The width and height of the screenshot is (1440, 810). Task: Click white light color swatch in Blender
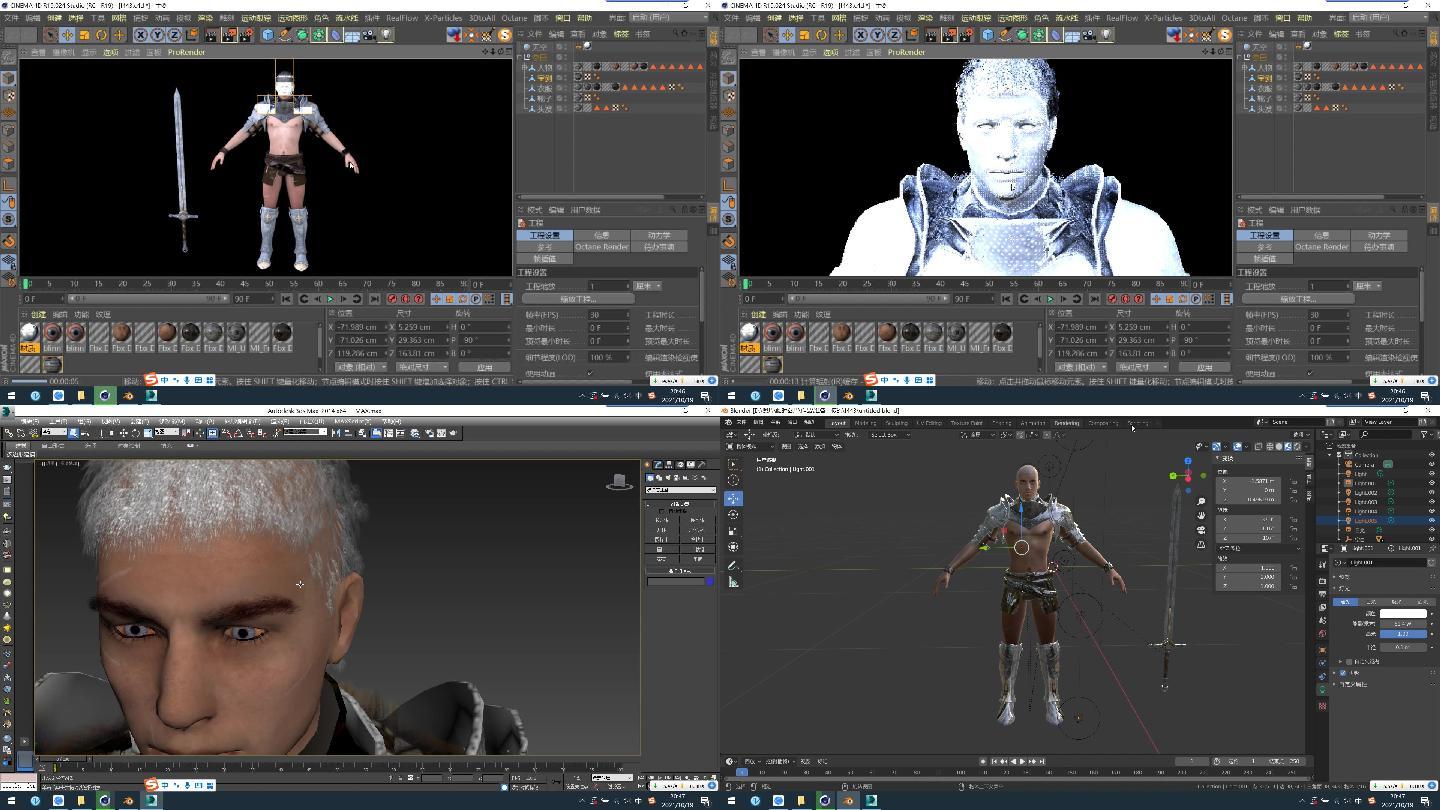point(1403,613)
